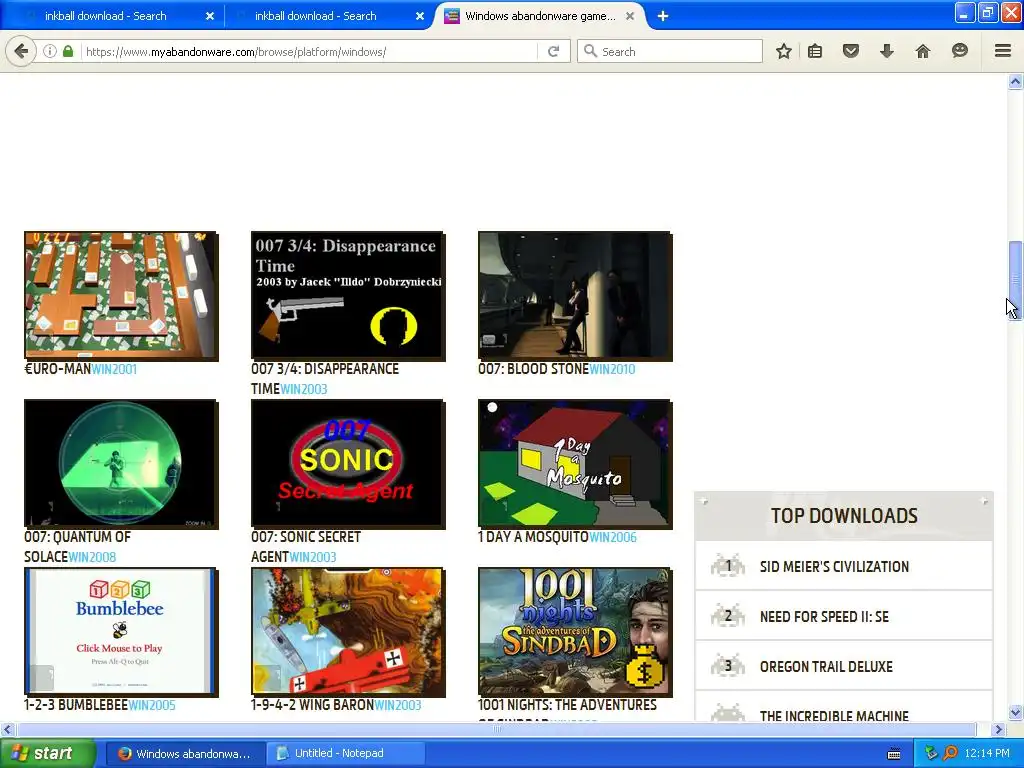This screenshot has height=768, width=1024.
Task: Open the 007 Sonic Secret Agent thumbnail
Action: [348, 464]
